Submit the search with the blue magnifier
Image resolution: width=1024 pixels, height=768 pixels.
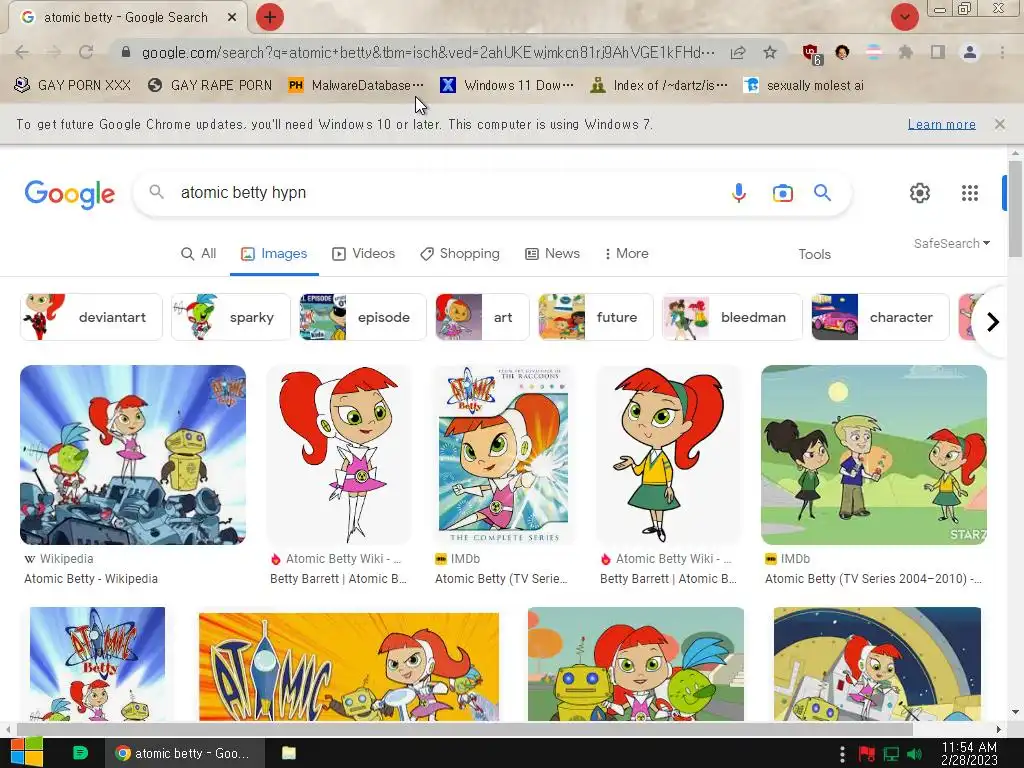point(822,193)
